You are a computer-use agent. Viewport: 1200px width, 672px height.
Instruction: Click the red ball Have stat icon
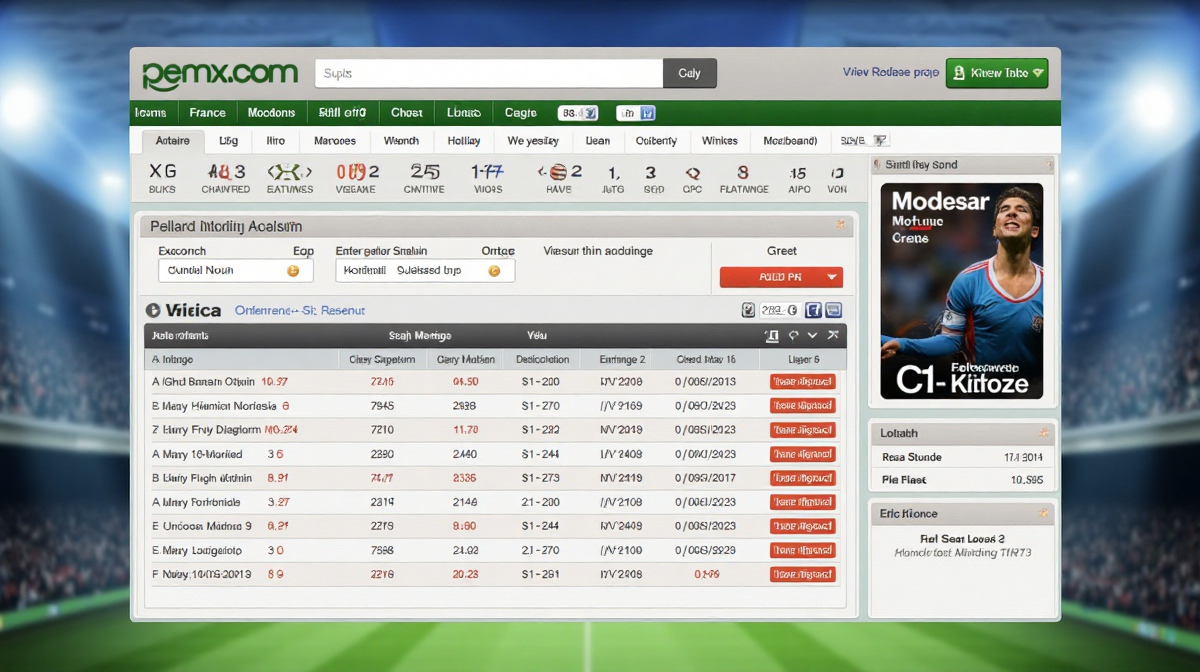pos(558,172)
